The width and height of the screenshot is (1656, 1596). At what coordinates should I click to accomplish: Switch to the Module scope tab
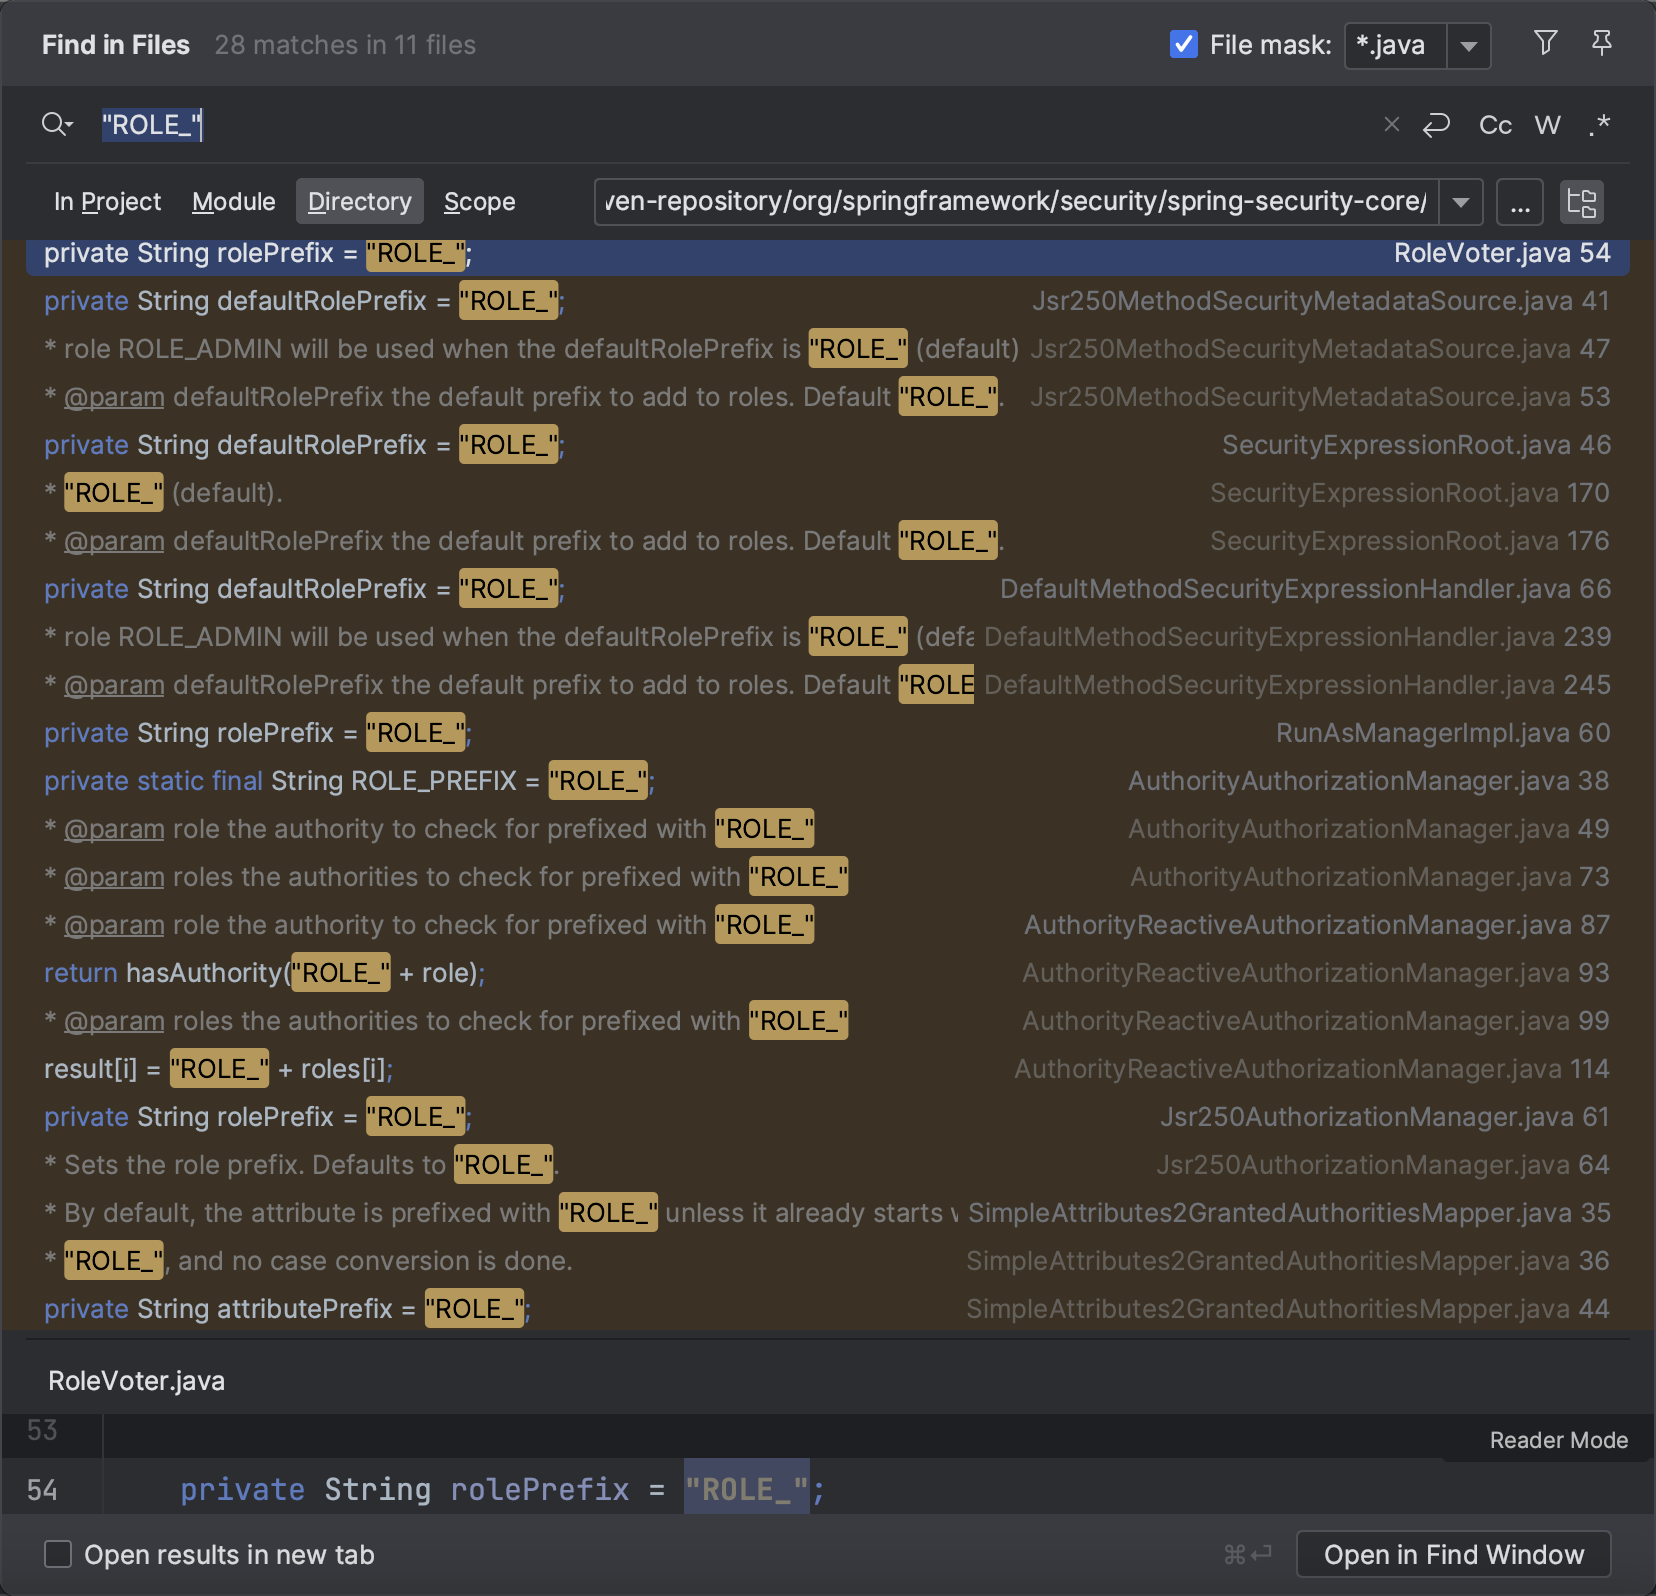(x=233, y=201)
